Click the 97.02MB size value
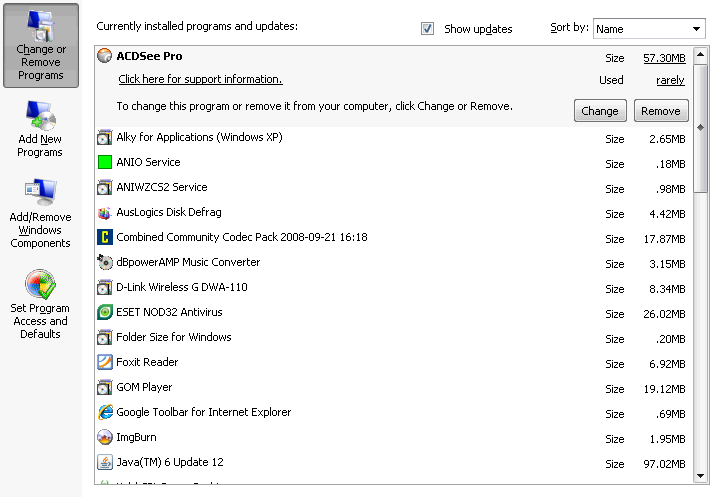722x497 pixels. click(x=664, y=464)
